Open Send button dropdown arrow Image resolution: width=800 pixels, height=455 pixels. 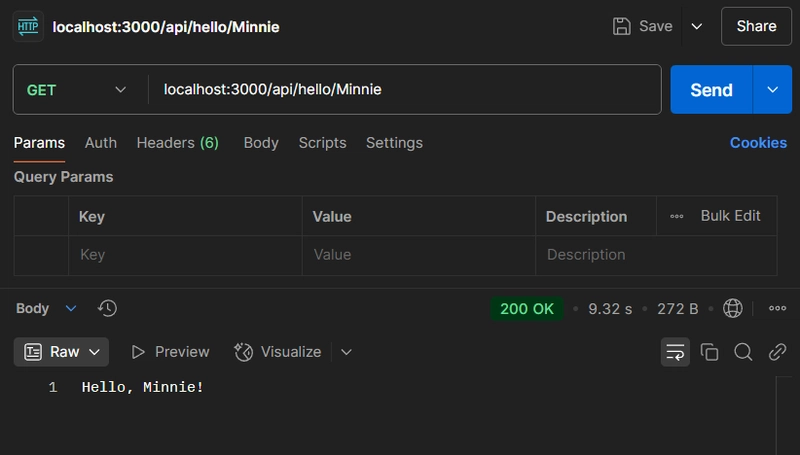click(772, 90)
